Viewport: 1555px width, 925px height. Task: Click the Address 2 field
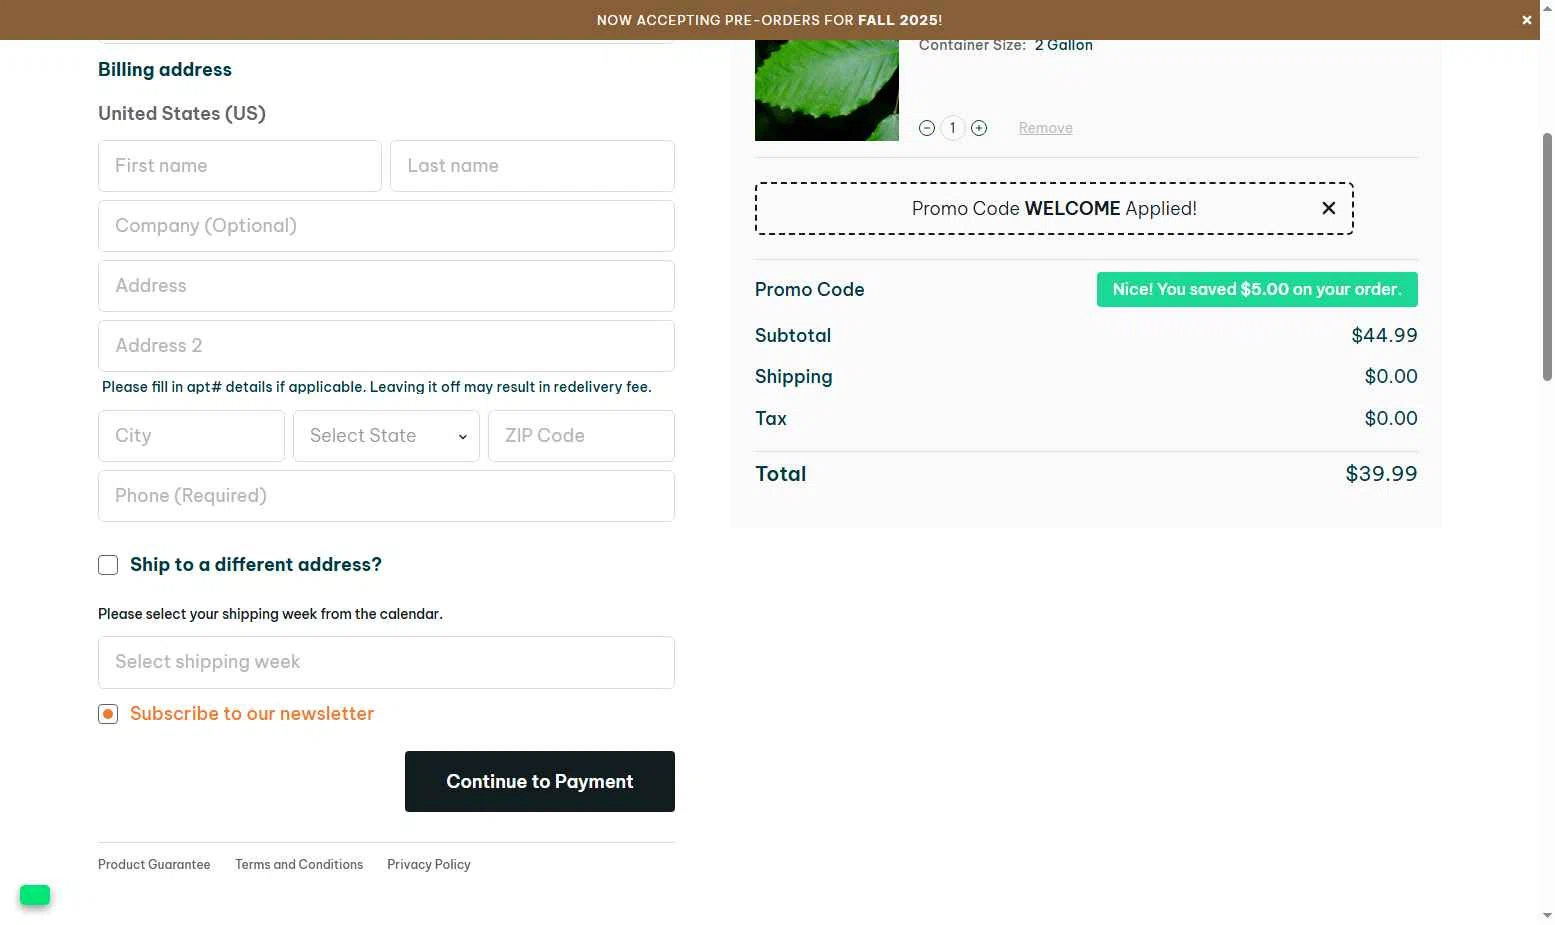tap(386, 346)
